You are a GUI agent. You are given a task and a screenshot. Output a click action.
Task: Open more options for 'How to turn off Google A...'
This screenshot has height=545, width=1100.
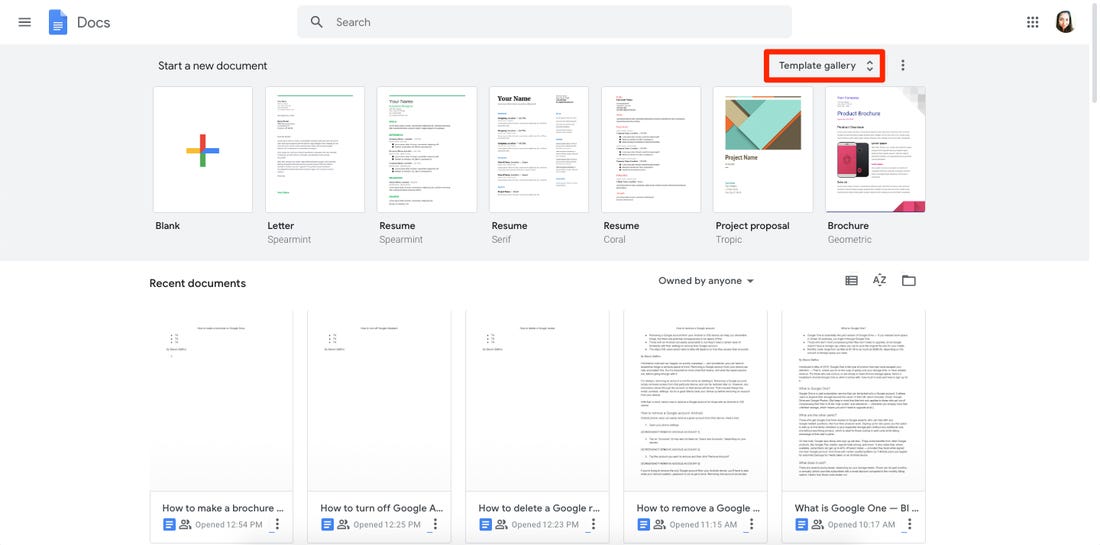[x=436, y=524]
